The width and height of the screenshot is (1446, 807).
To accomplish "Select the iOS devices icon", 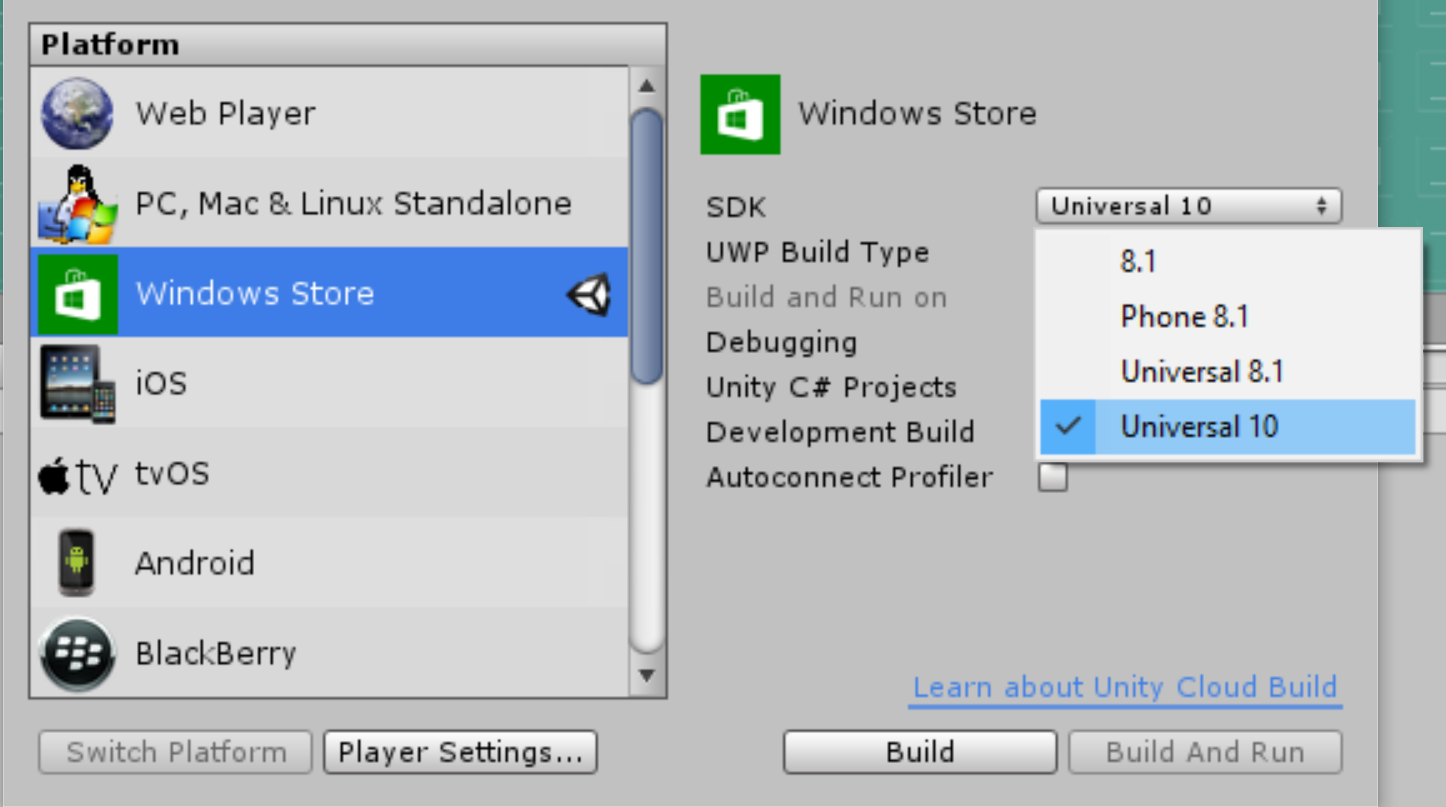I will (77, 383).
